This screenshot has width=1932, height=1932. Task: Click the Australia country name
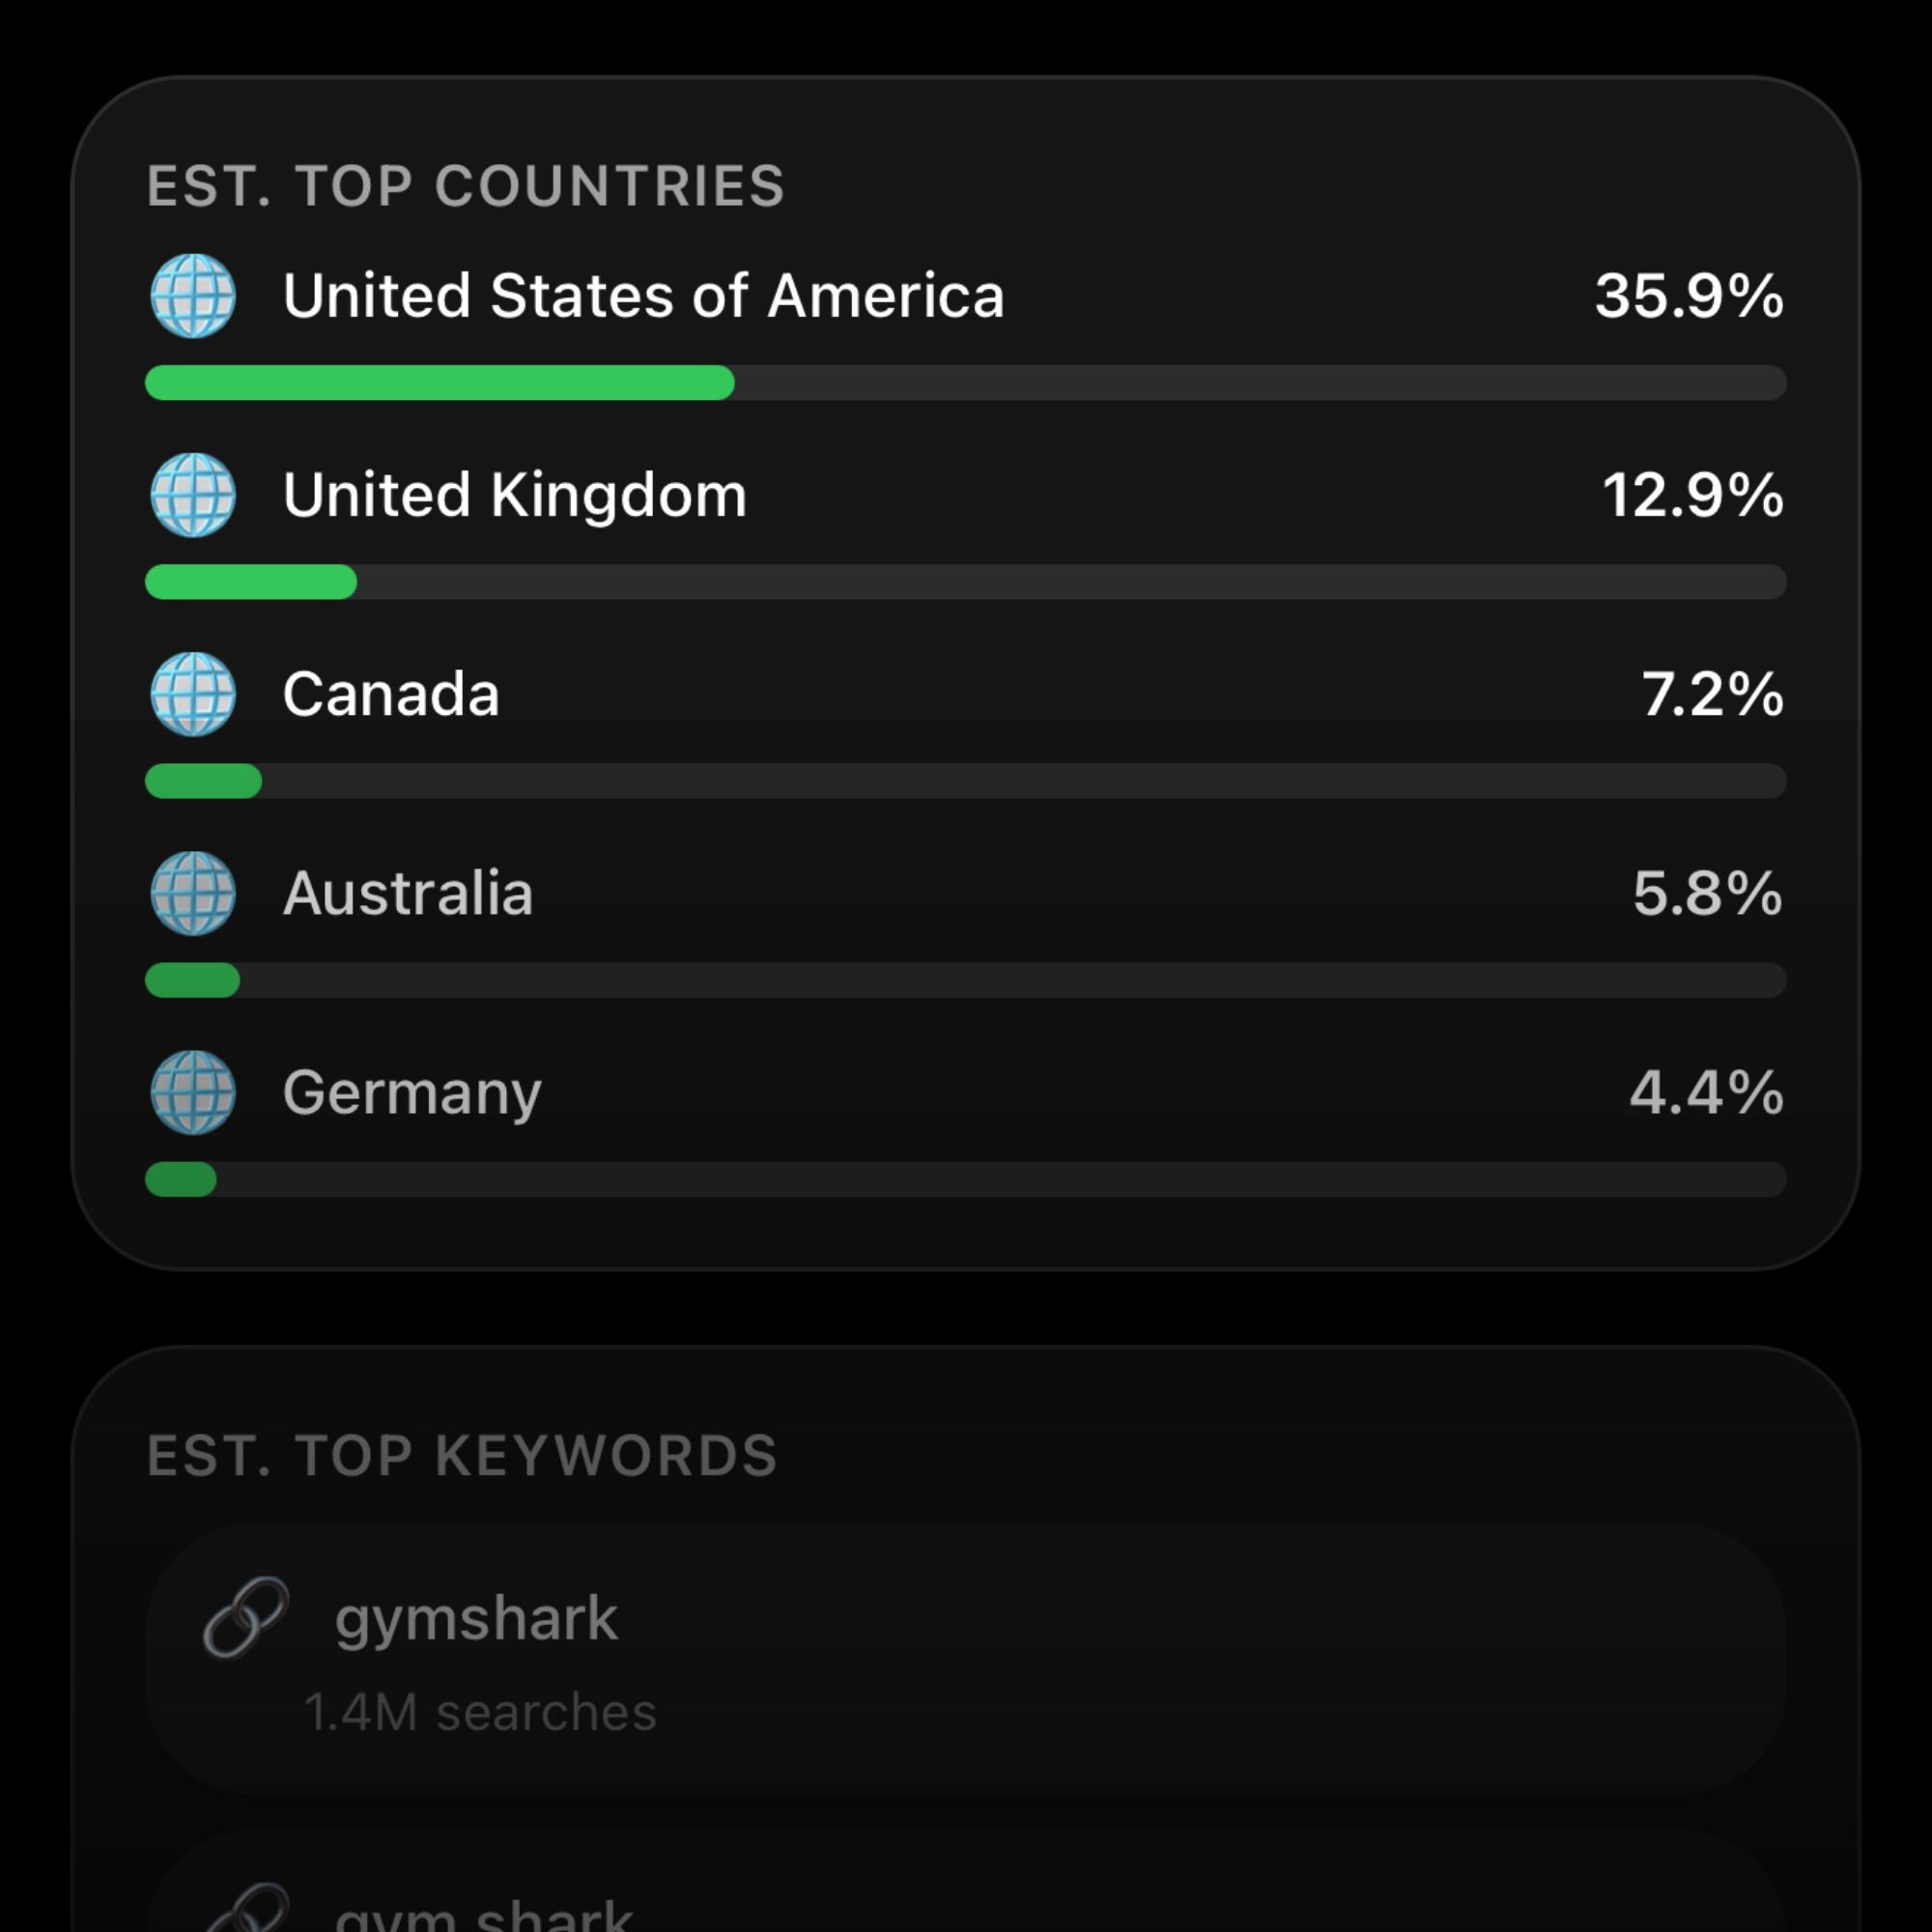click(408, 893)
